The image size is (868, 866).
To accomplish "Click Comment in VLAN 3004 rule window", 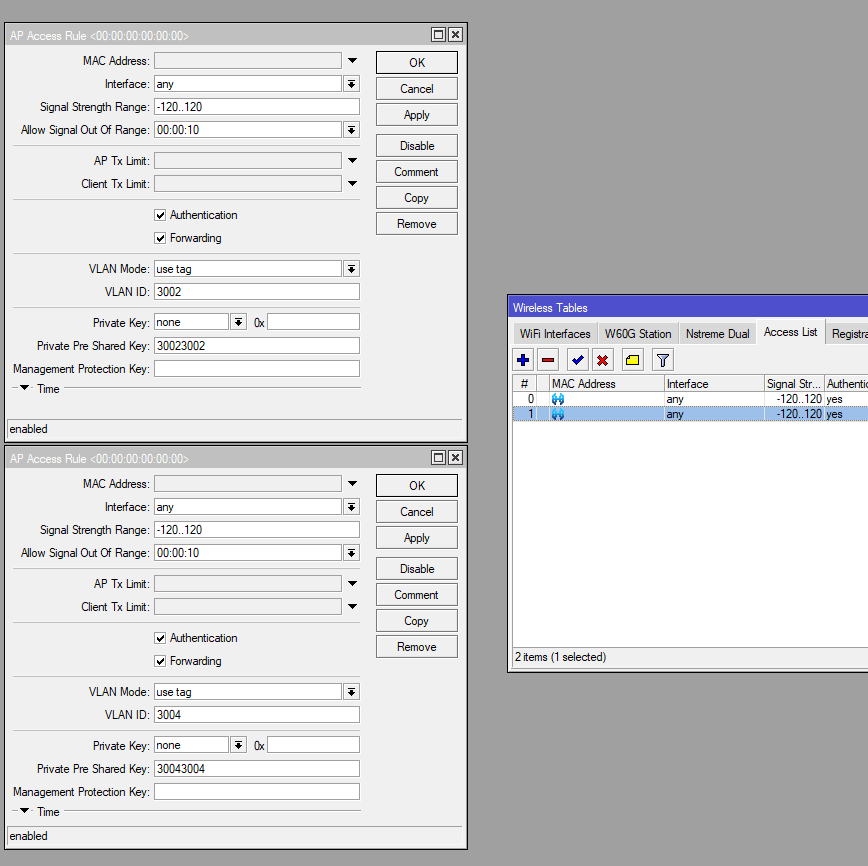I will coord(417,595).
